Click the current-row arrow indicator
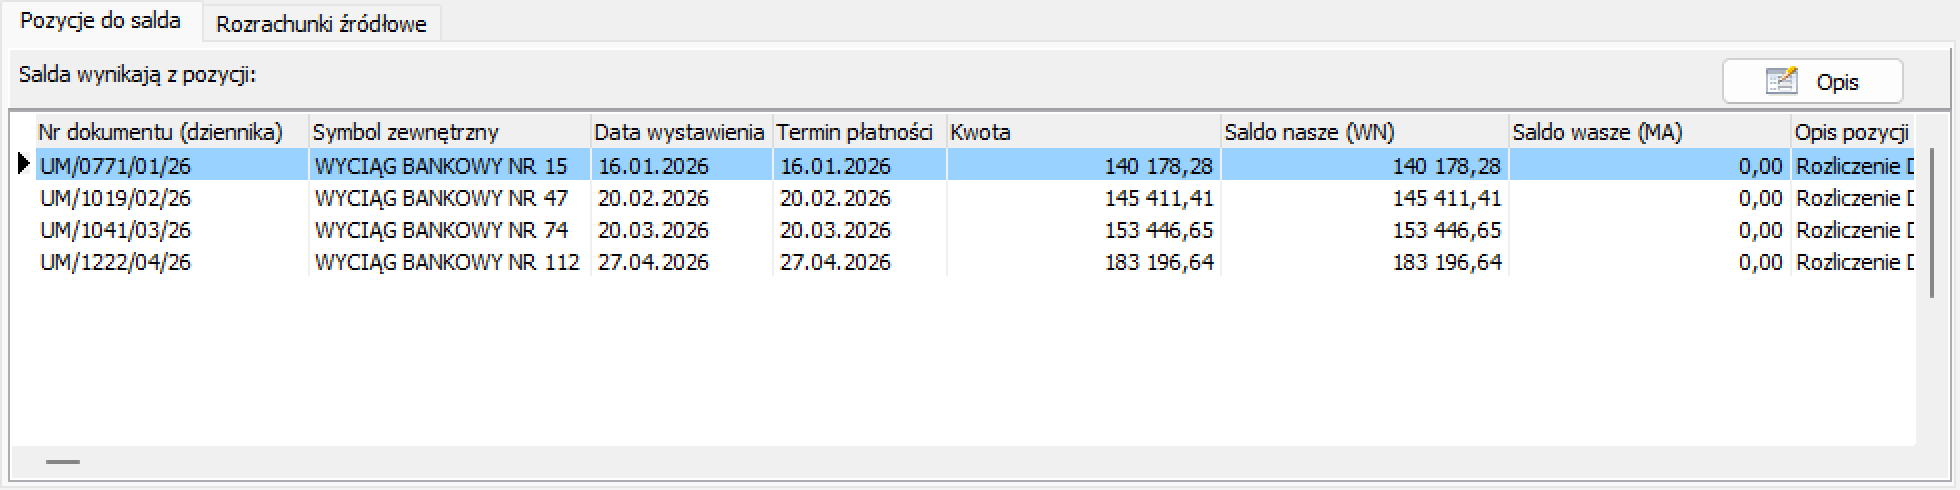 pyautogui.click(x=24, y=165)
